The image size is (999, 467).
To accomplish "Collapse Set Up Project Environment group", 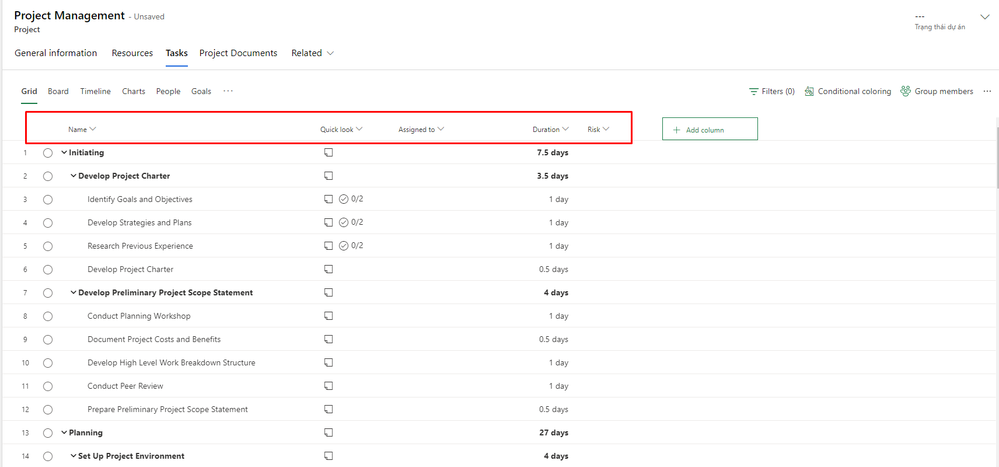I will point(73,456).
